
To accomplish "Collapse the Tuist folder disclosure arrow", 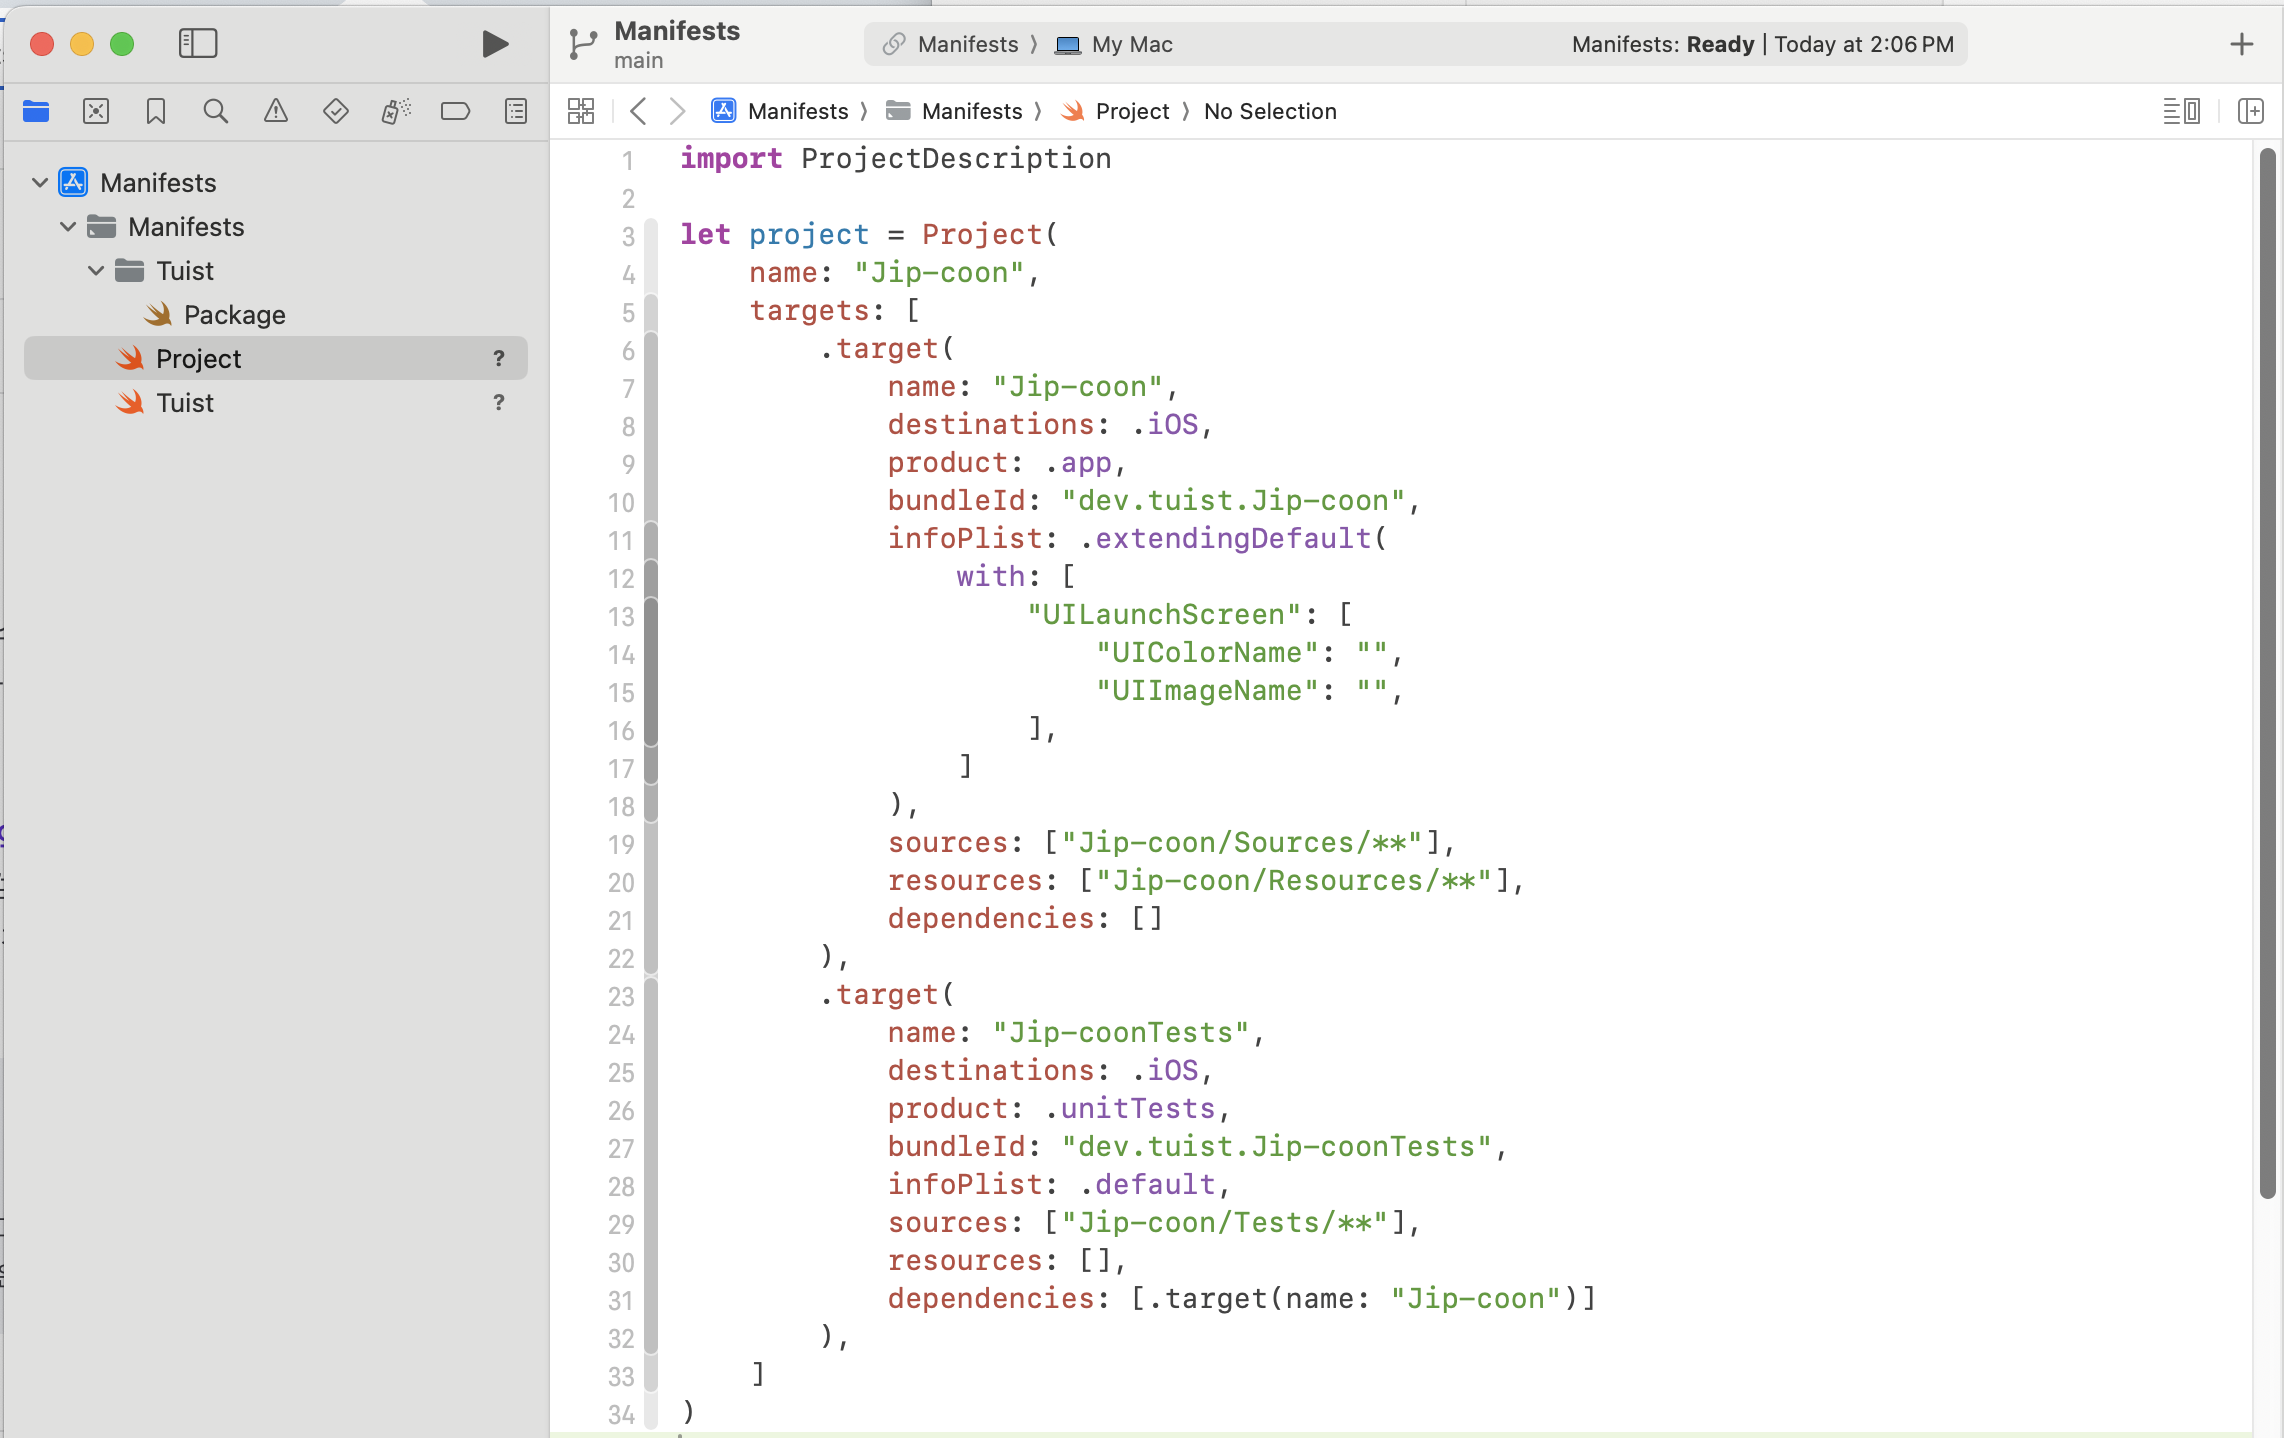I will tap(96, 271).
